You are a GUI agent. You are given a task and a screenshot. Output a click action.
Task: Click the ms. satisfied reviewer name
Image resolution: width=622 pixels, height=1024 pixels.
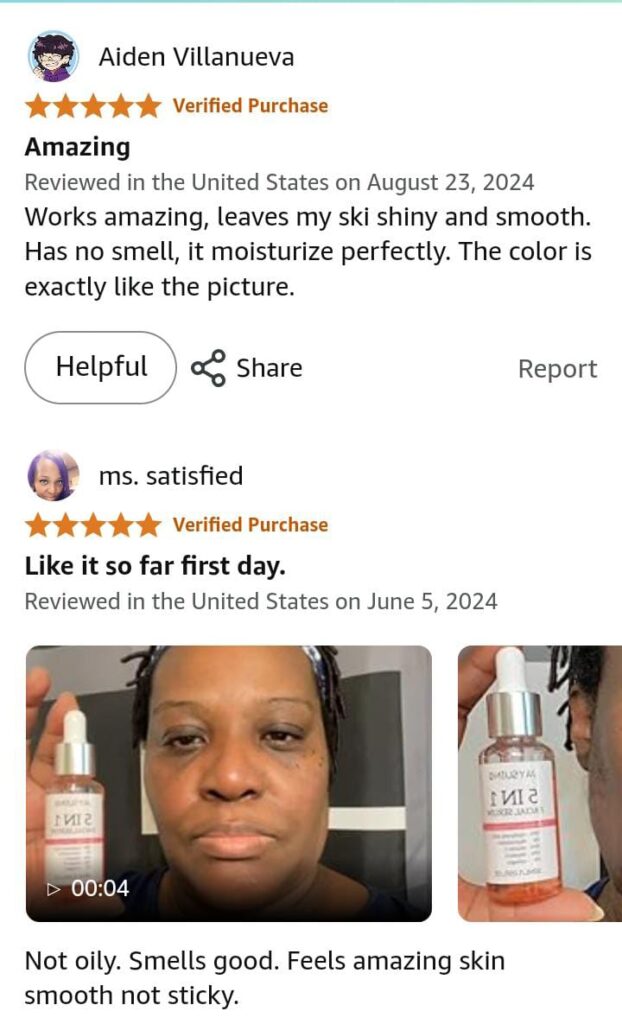pos(171,475)
